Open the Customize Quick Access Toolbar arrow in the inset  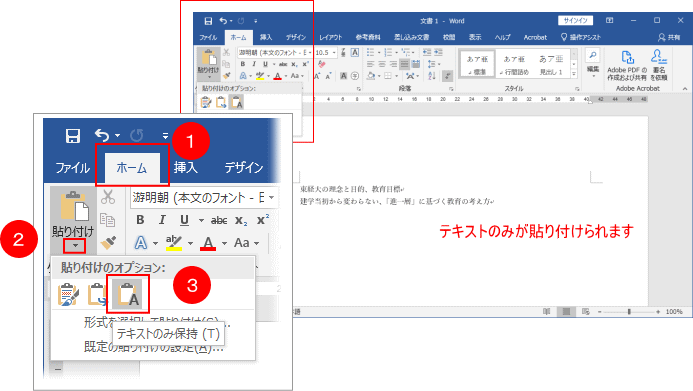coord(165,135)
